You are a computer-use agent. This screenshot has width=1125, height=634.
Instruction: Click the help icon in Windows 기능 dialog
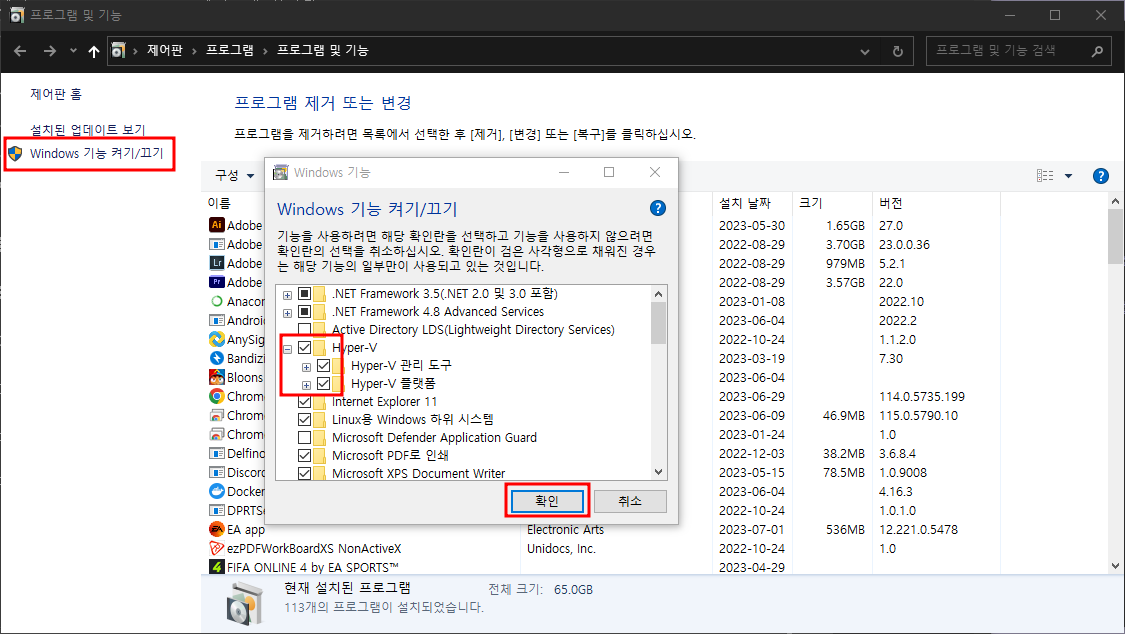pyautogui.click(x=657, y=208)
